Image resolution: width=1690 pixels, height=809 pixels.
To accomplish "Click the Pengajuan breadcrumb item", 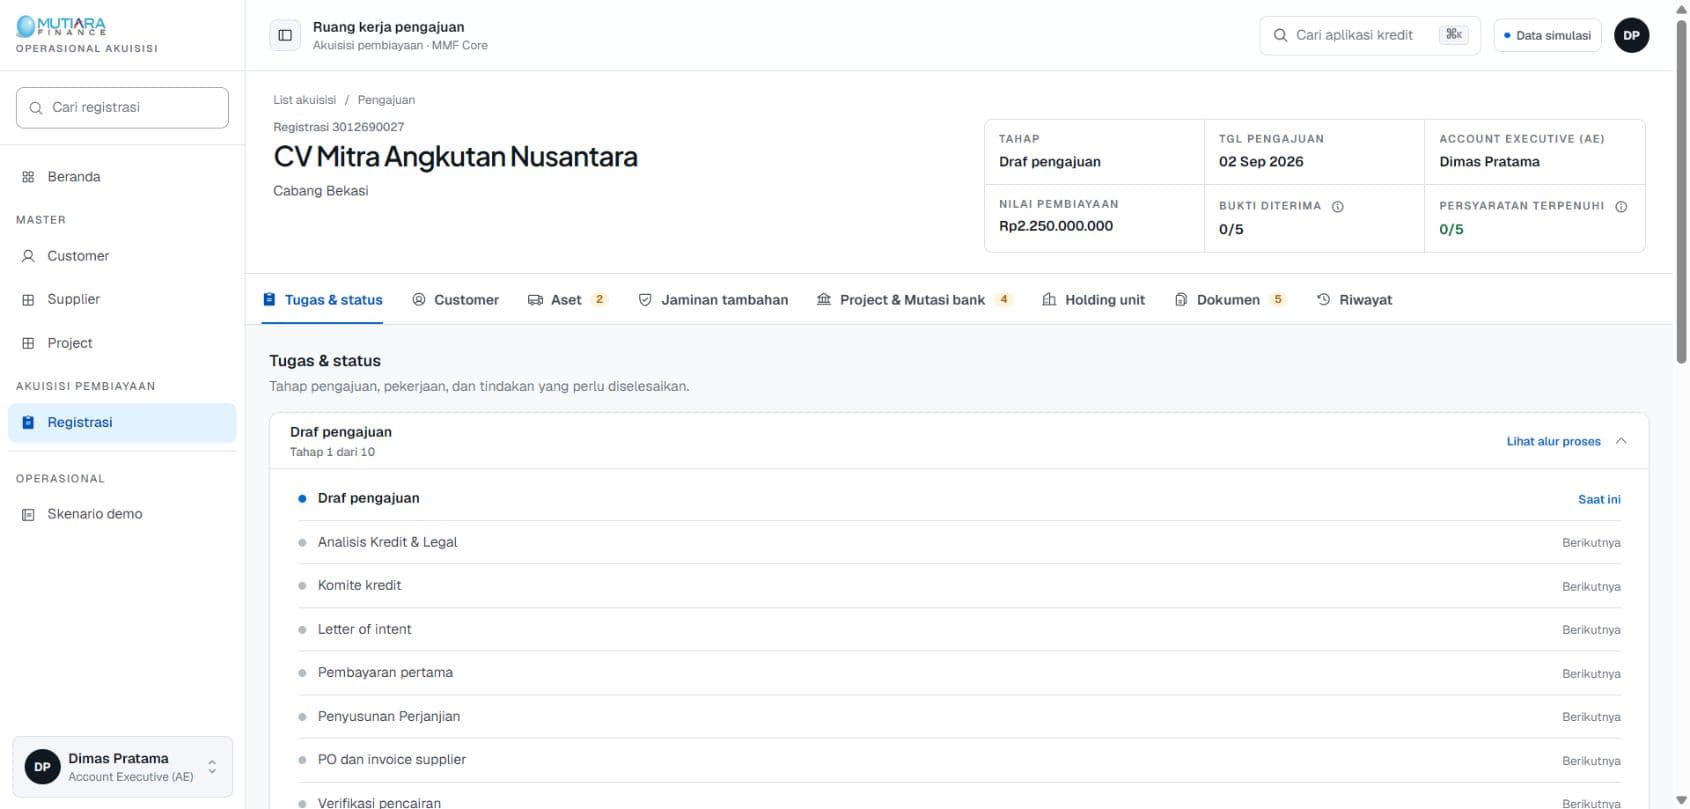I will pyautogui.click(x=386, y=100).
